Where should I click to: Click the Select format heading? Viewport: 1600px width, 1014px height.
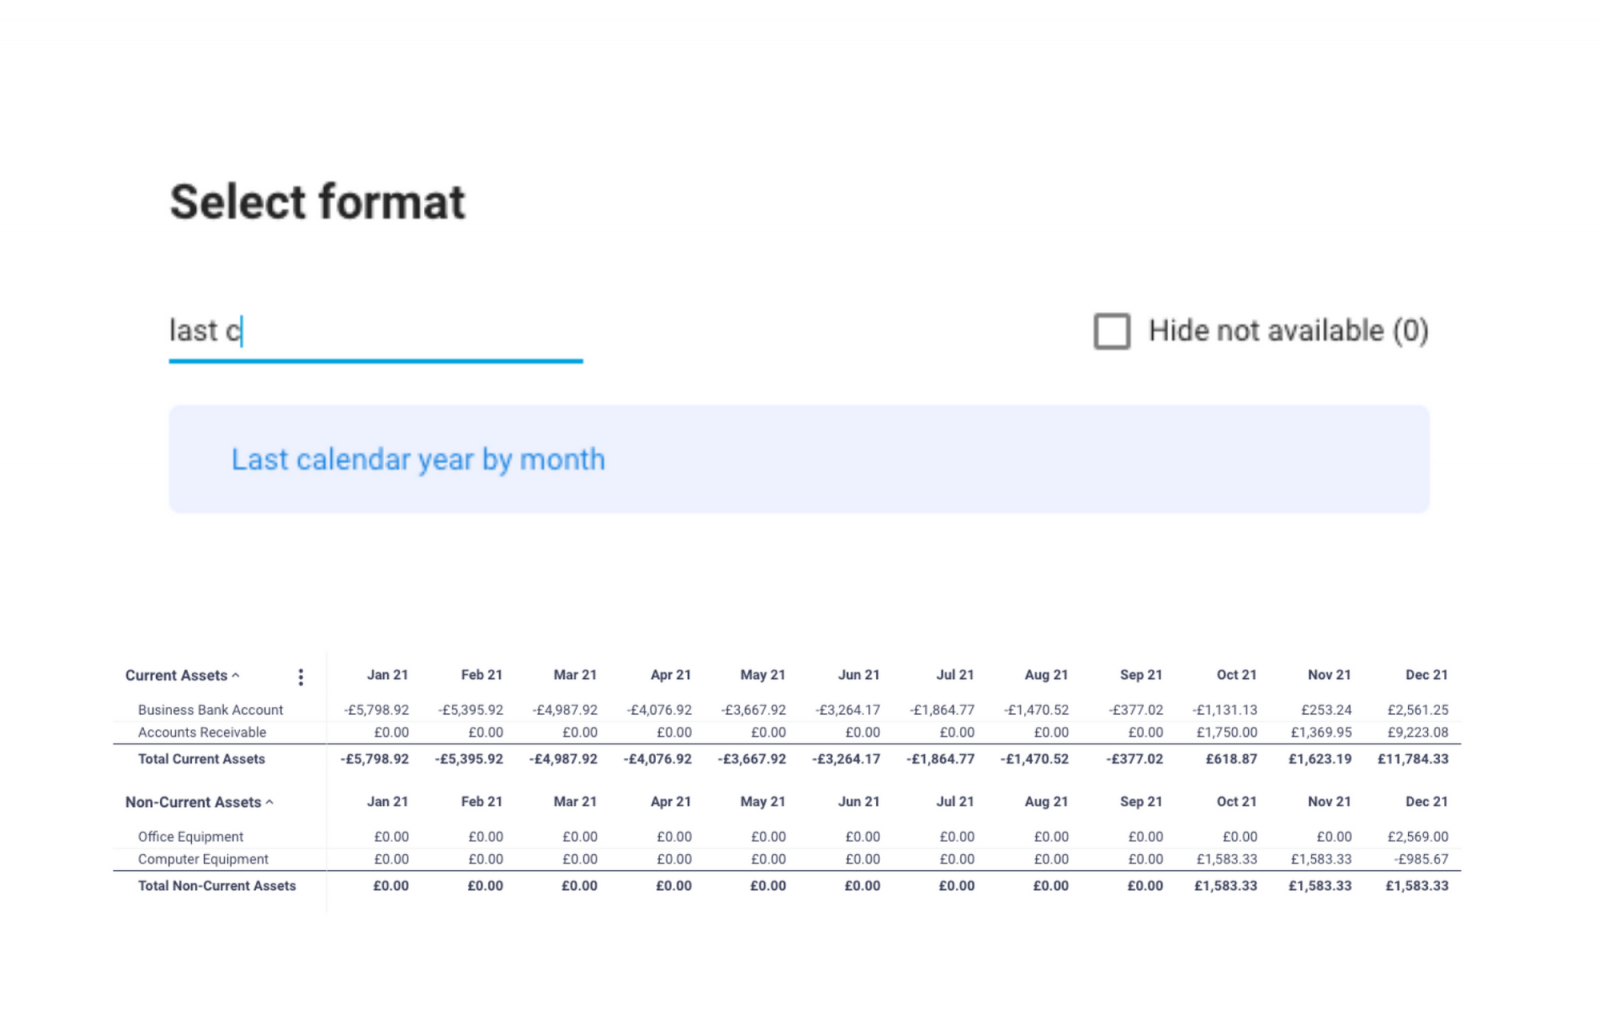(x=317, y=202)
